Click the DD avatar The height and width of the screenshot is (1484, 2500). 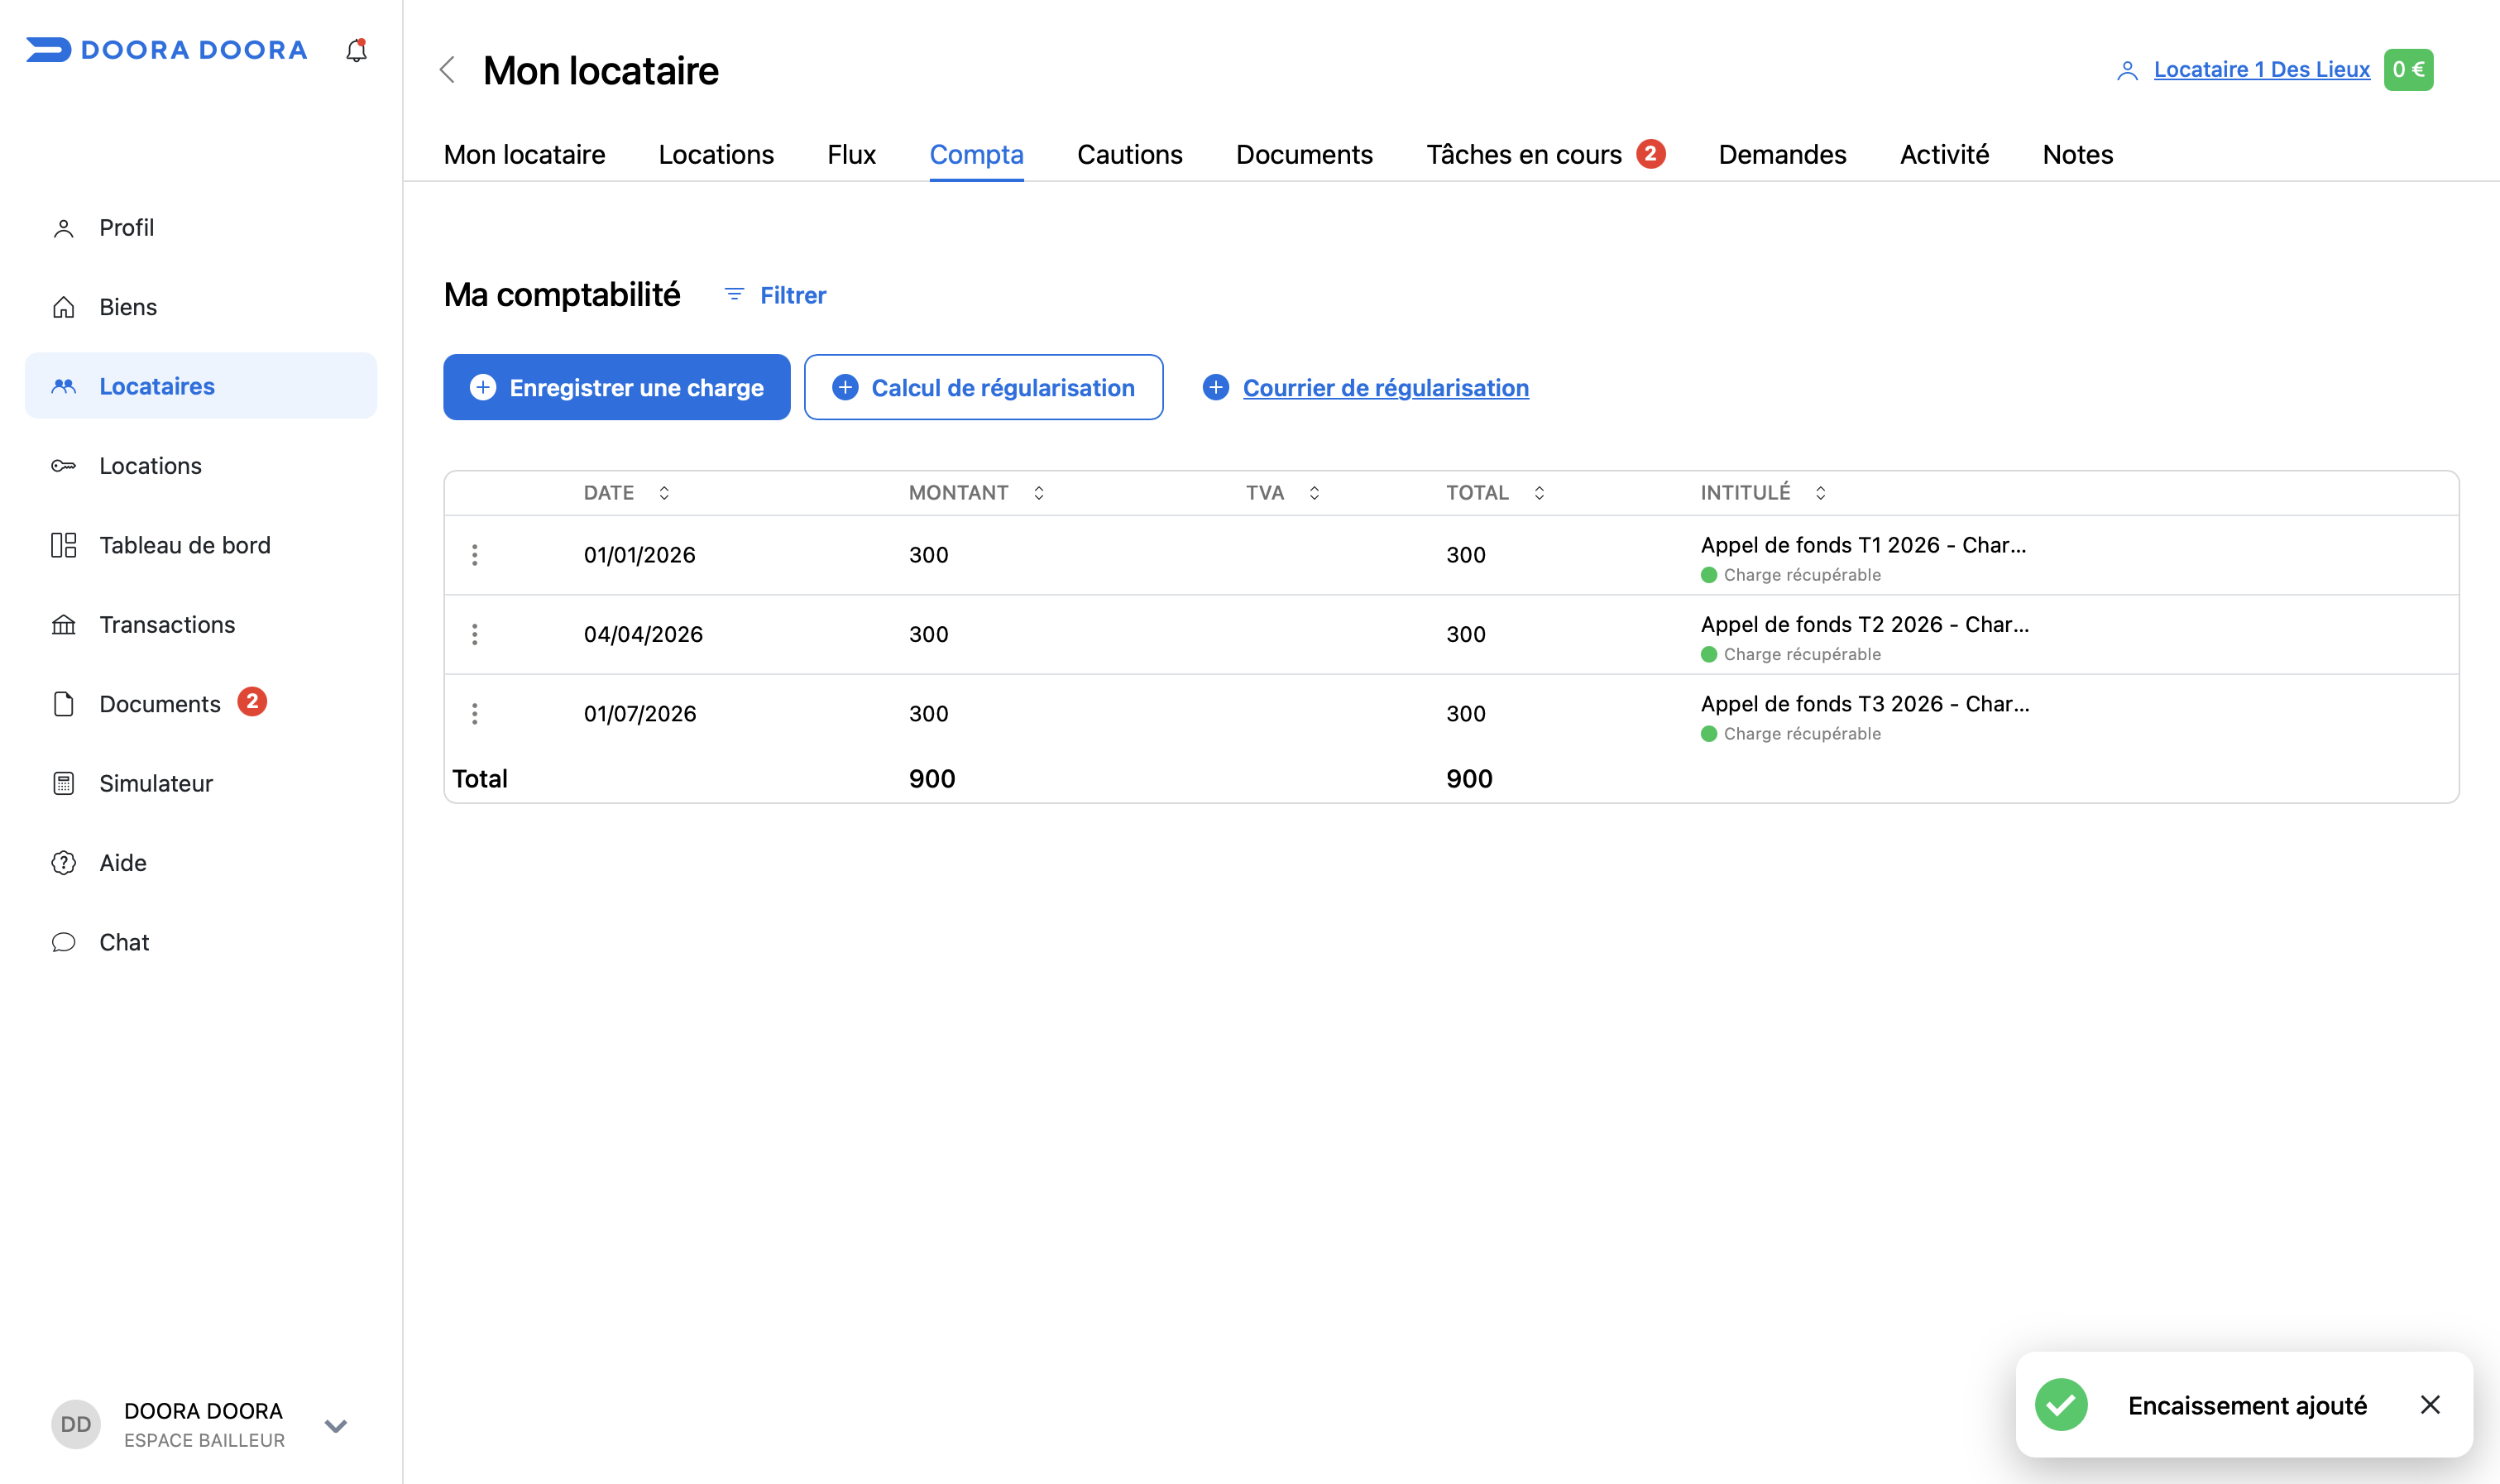[x=76, y=1424]
